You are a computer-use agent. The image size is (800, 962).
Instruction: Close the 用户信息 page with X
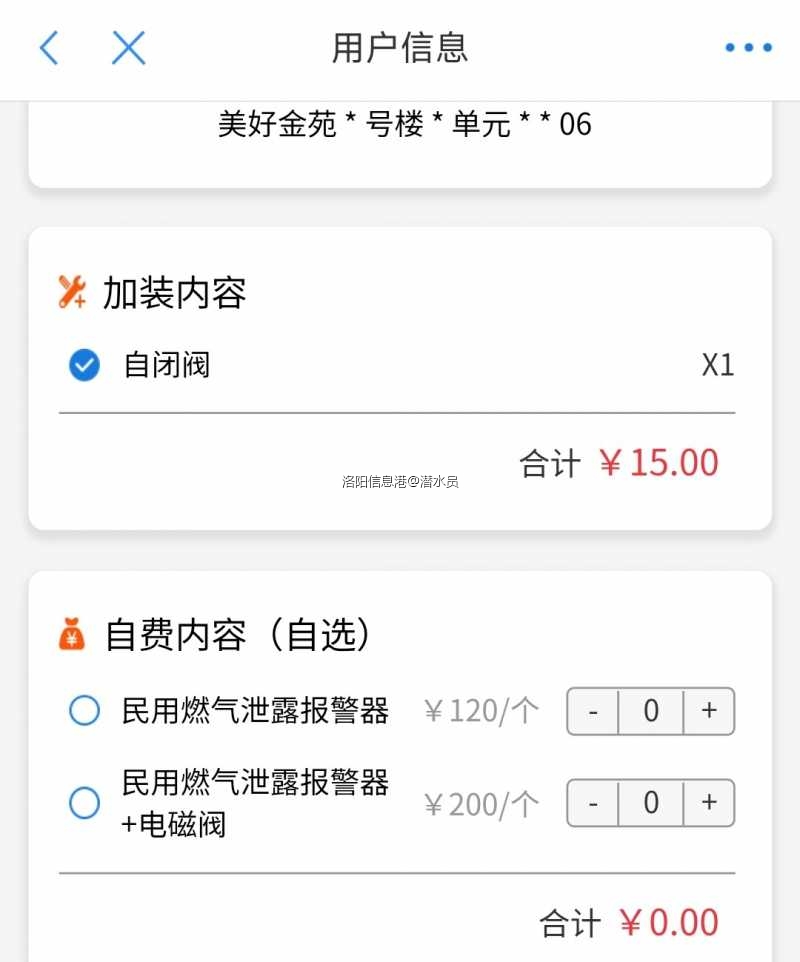click(129, 47)
